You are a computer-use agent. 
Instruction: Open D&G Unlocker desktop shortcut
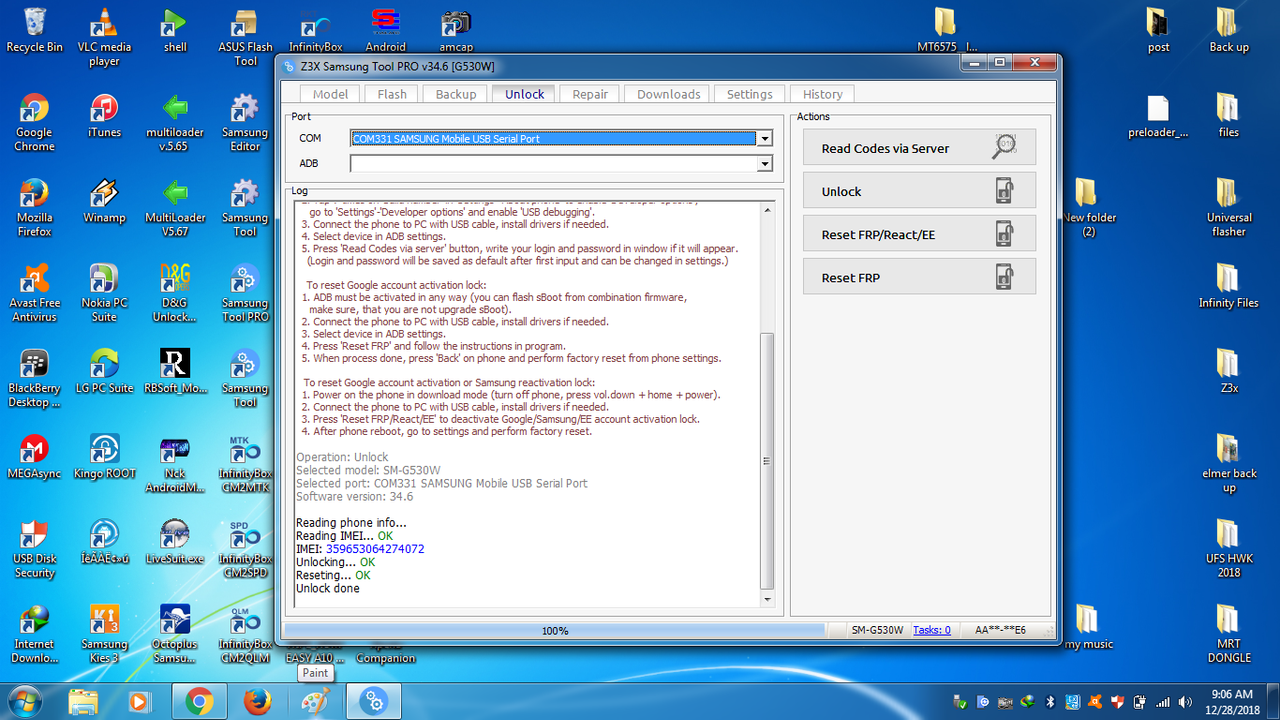click(x=175, y=293)
